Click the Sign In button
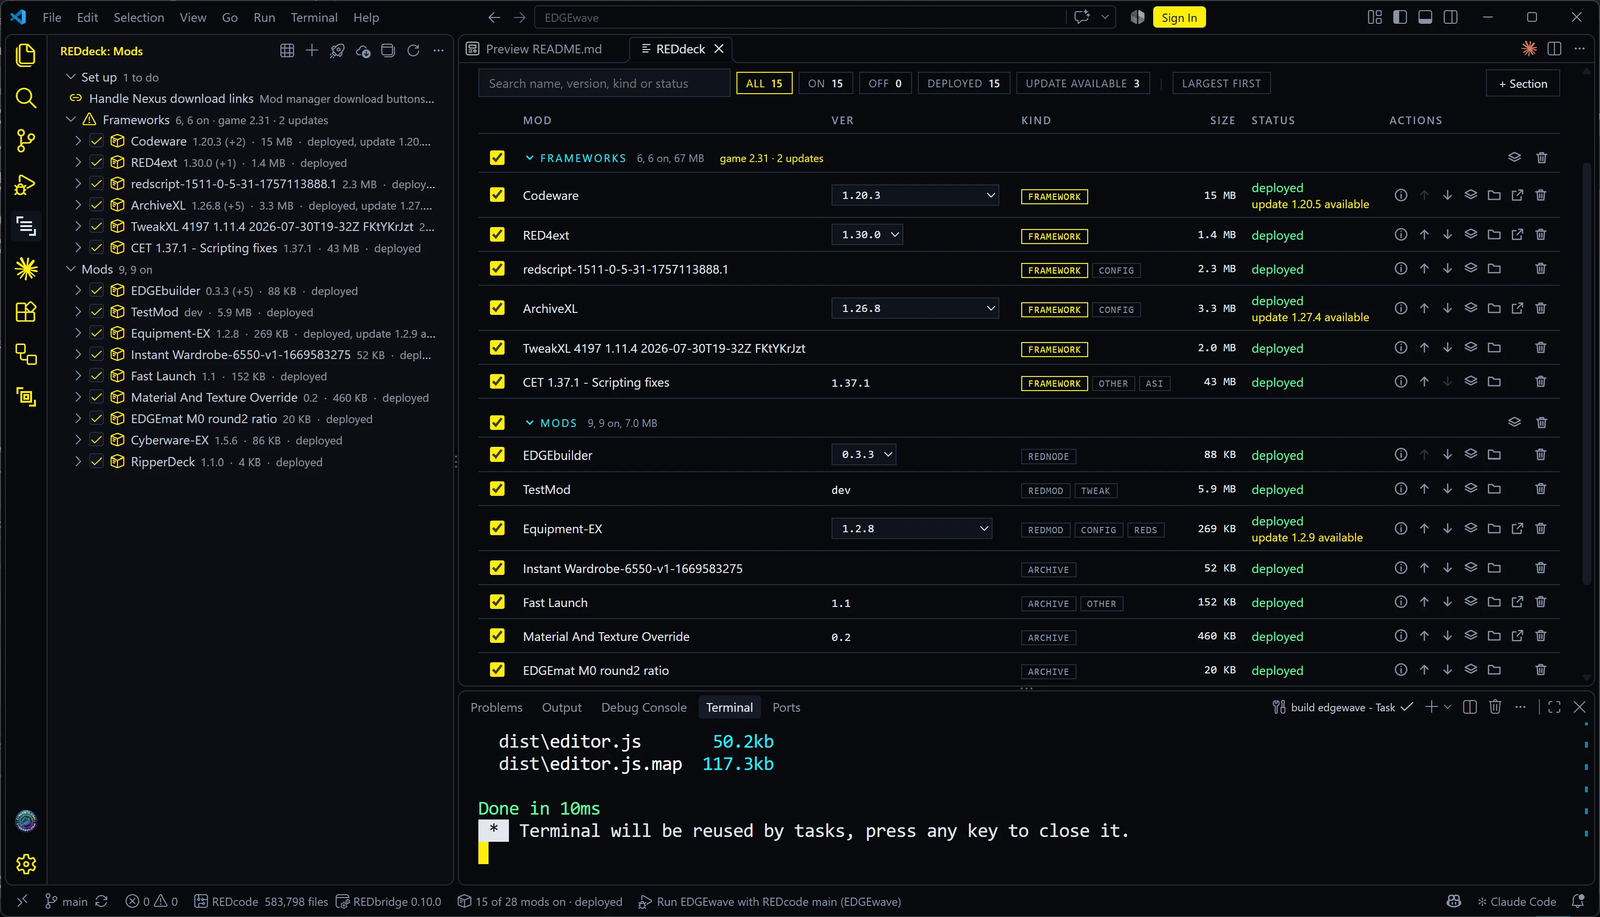Image resolution: width=1600 pixels, height=917 pixels. point(1179,18)
